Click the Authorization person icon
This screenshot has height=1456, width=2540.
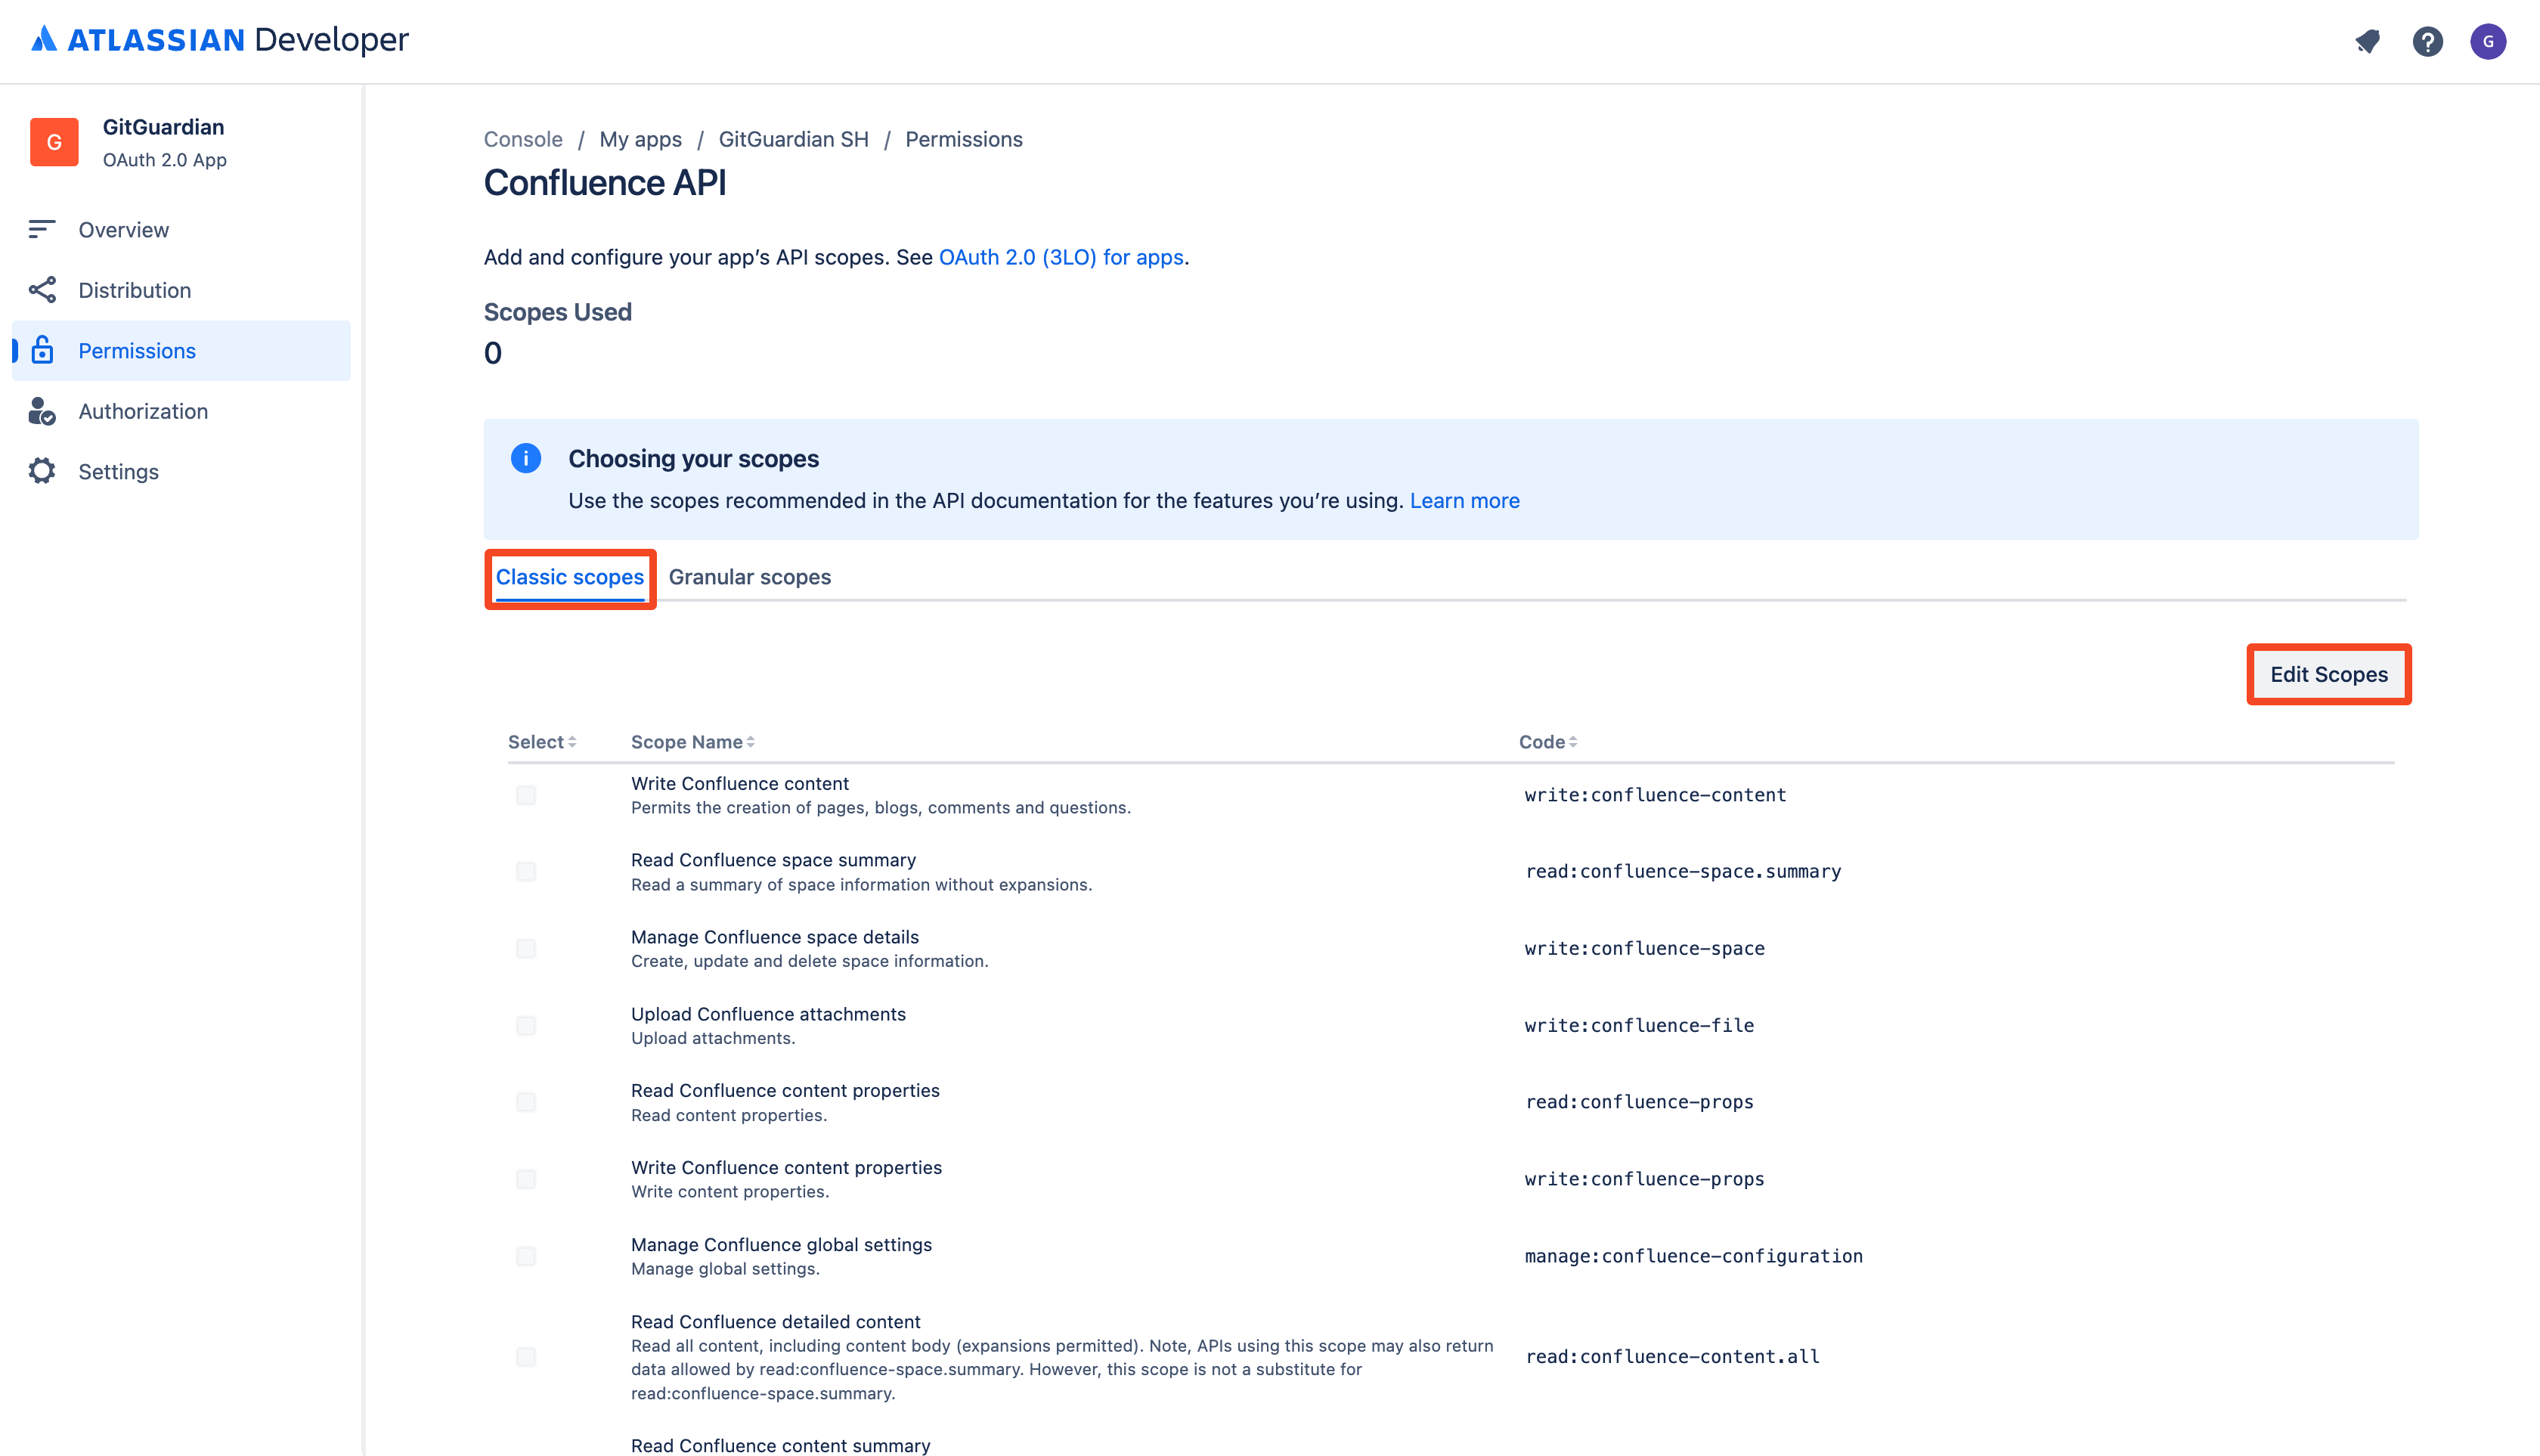(42, 411)
